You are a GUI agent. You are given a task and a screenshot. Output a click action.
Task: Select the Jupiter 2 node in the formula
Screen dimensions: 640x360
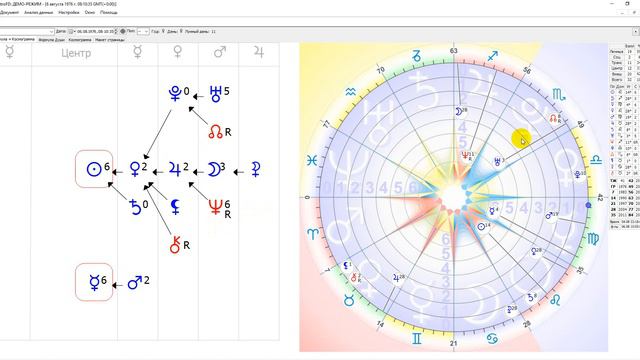click(x=178, y=168)
